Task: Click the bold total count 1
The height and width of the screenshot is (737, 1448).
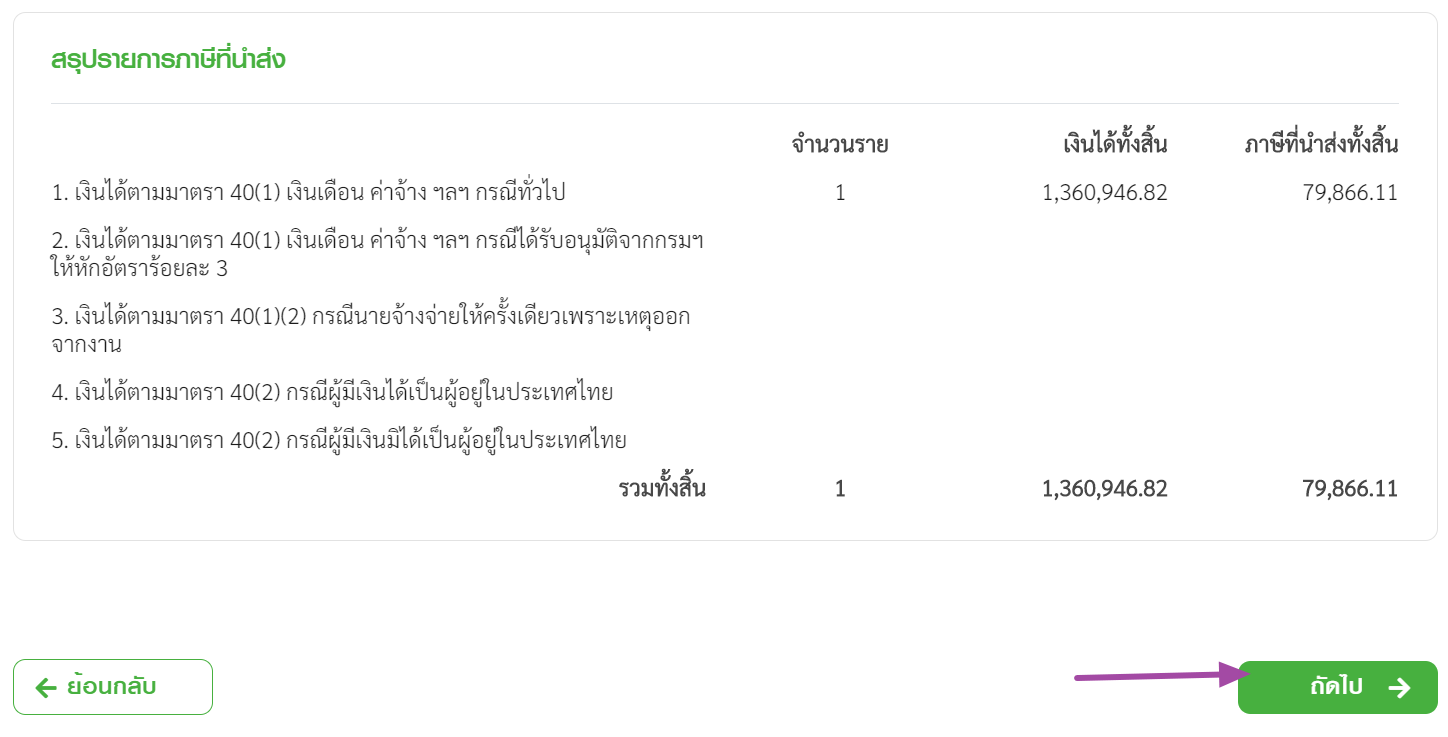Action: [x=840, y=489]
